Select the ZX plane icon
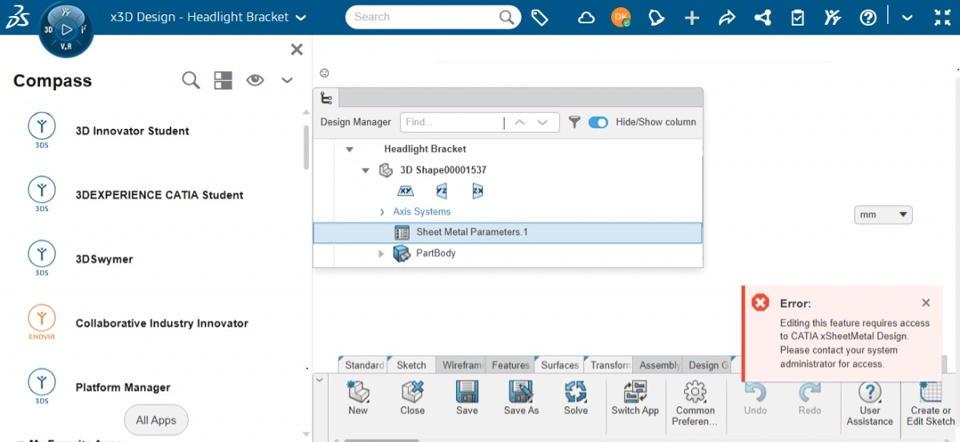 click(478, 191)
